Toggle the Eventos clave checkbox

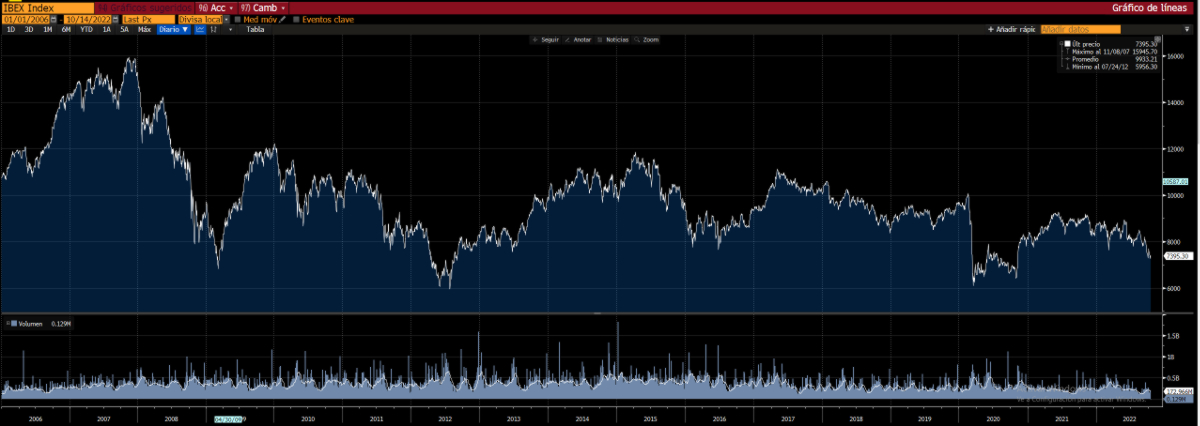coord(296,19)
